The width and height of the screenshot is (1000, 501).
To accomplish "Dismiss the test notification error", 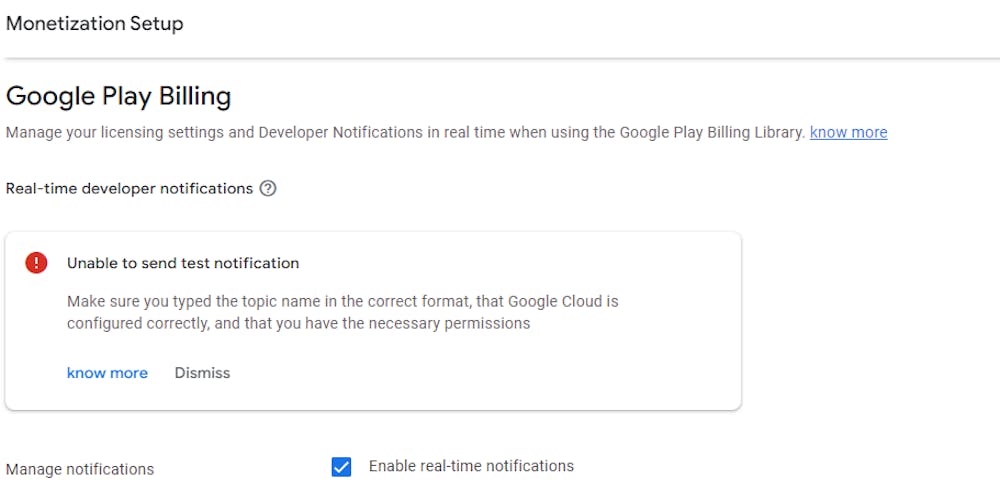I will (202, 373).
